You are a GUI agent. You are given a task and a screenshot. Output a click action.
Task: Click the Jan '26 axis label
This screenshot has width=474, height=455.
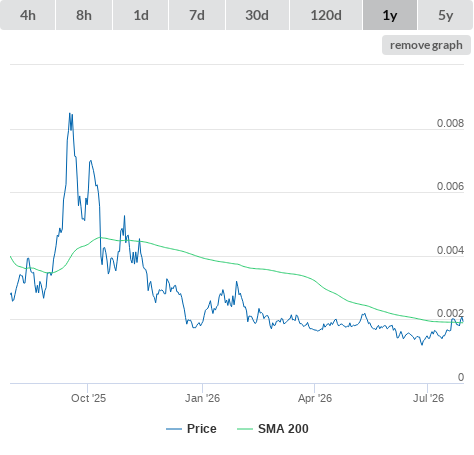pos(202,398)
